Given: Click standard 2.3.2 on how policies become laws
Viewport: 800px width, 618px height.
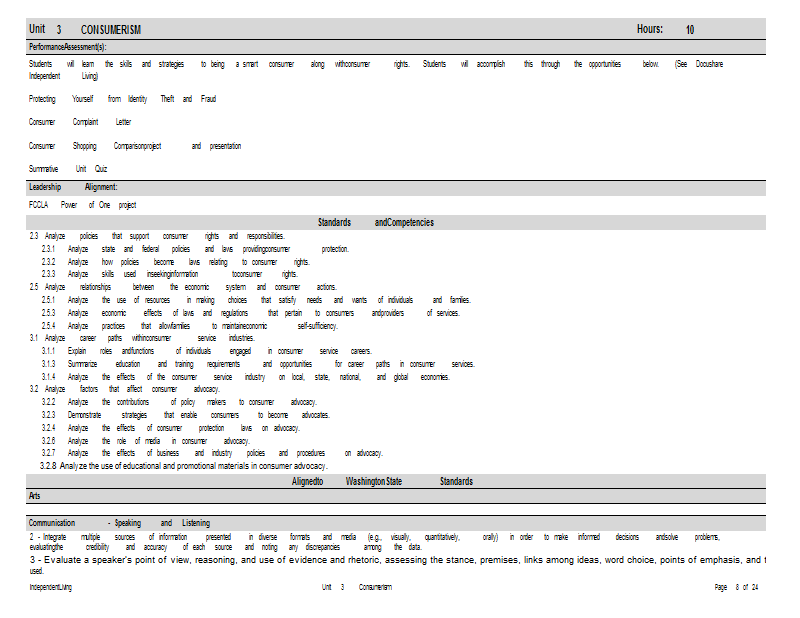Looking at the screenshot, I should tap(176, 262).
